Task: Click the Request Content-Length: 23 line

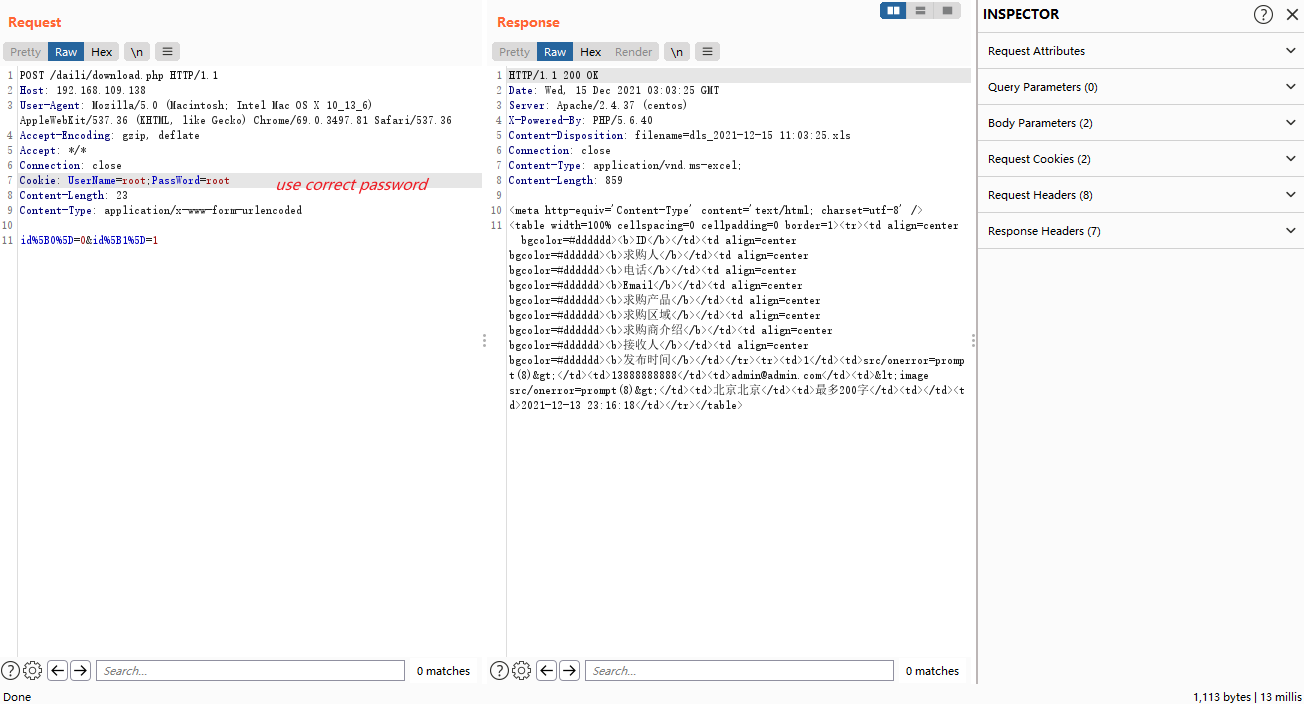Action: point(74,196)
